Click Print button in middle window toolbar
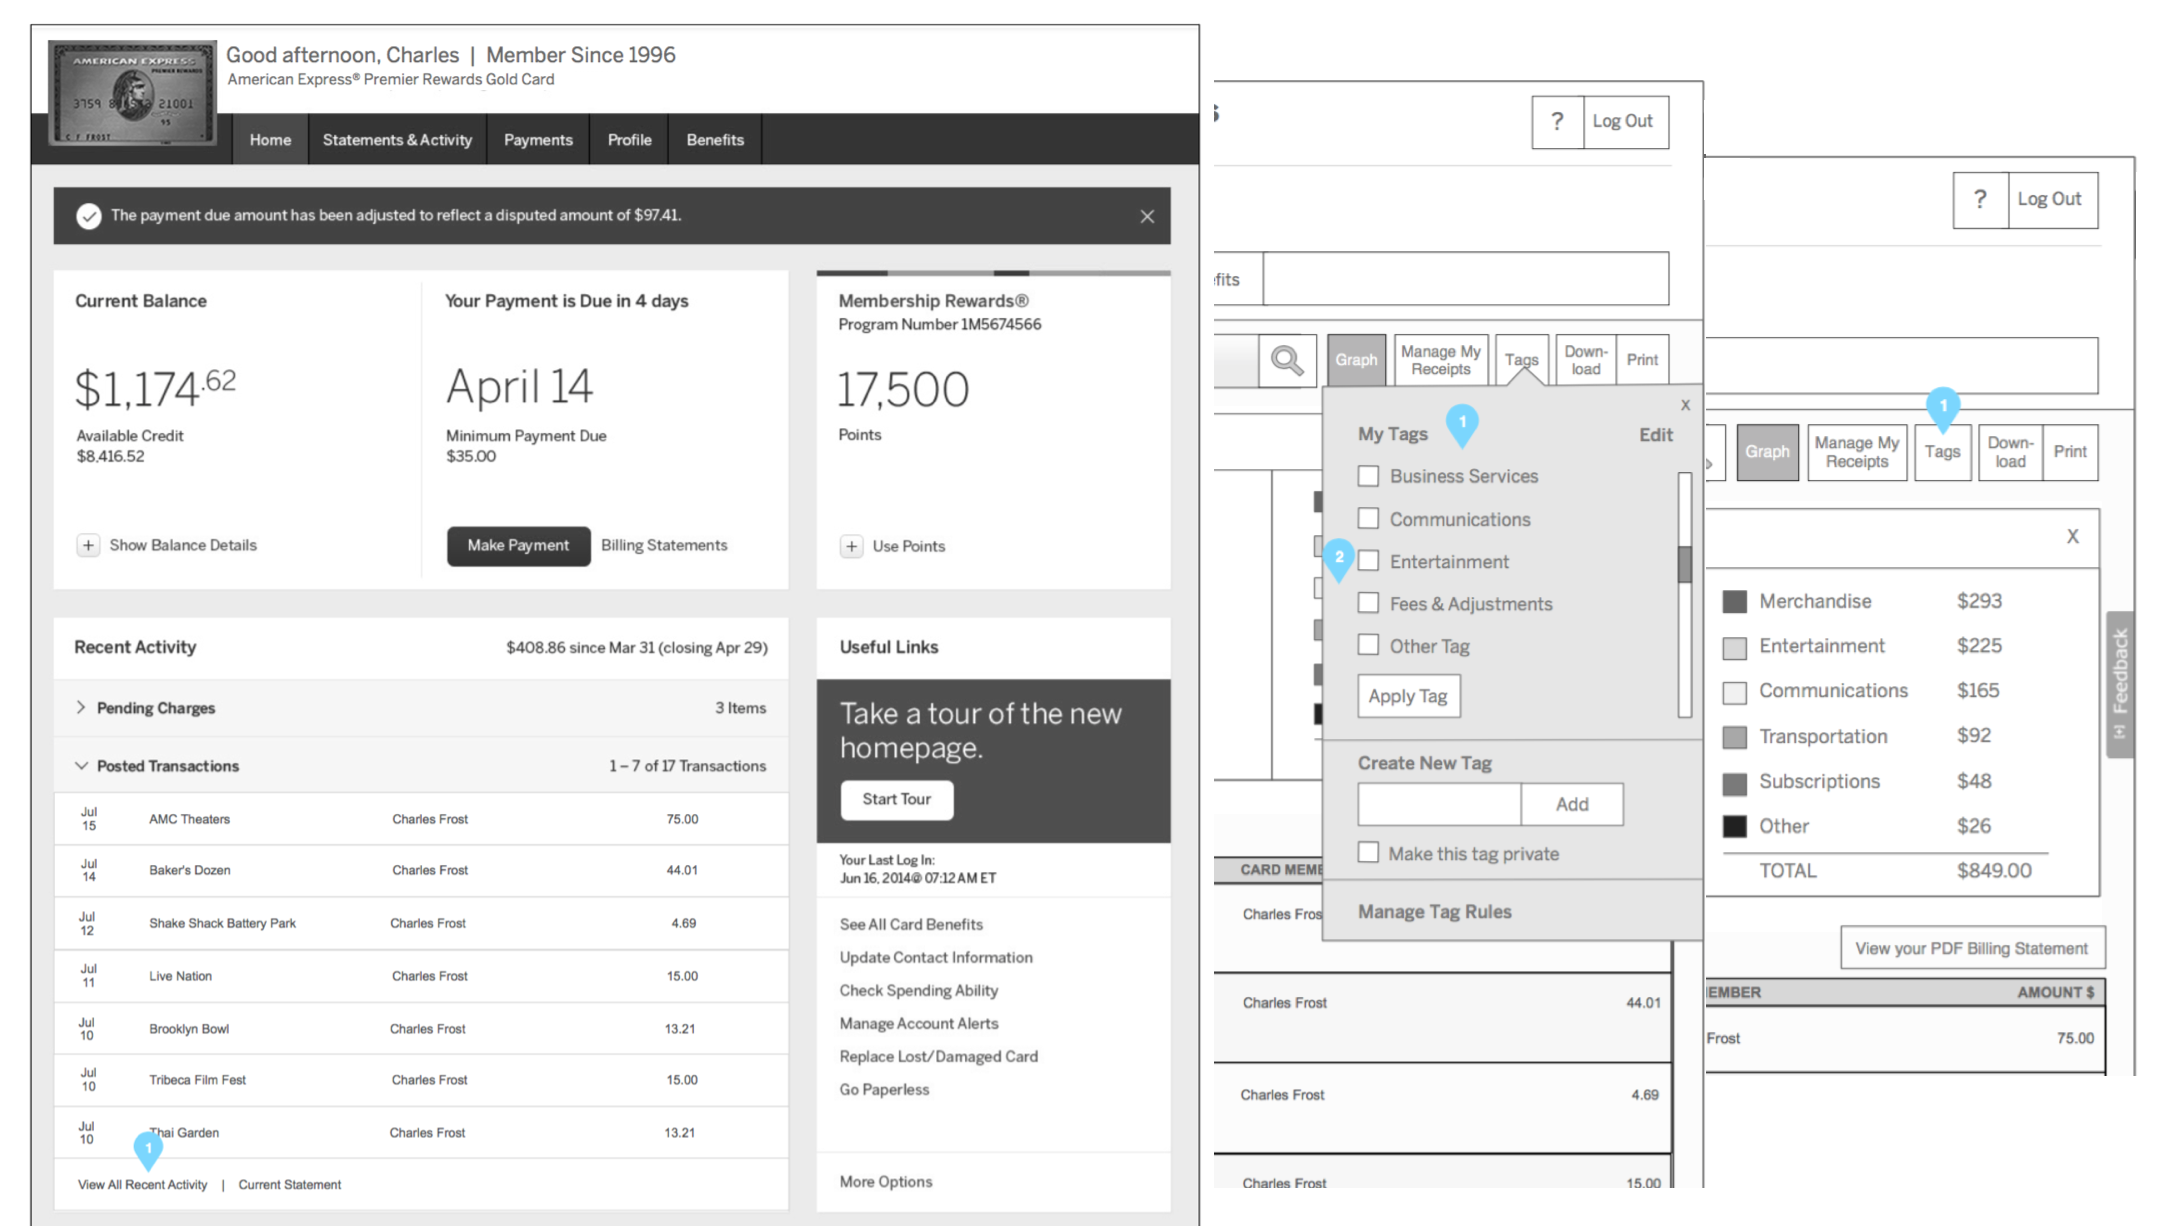The image size is (2160, 1226). [x=1642, y=360]
